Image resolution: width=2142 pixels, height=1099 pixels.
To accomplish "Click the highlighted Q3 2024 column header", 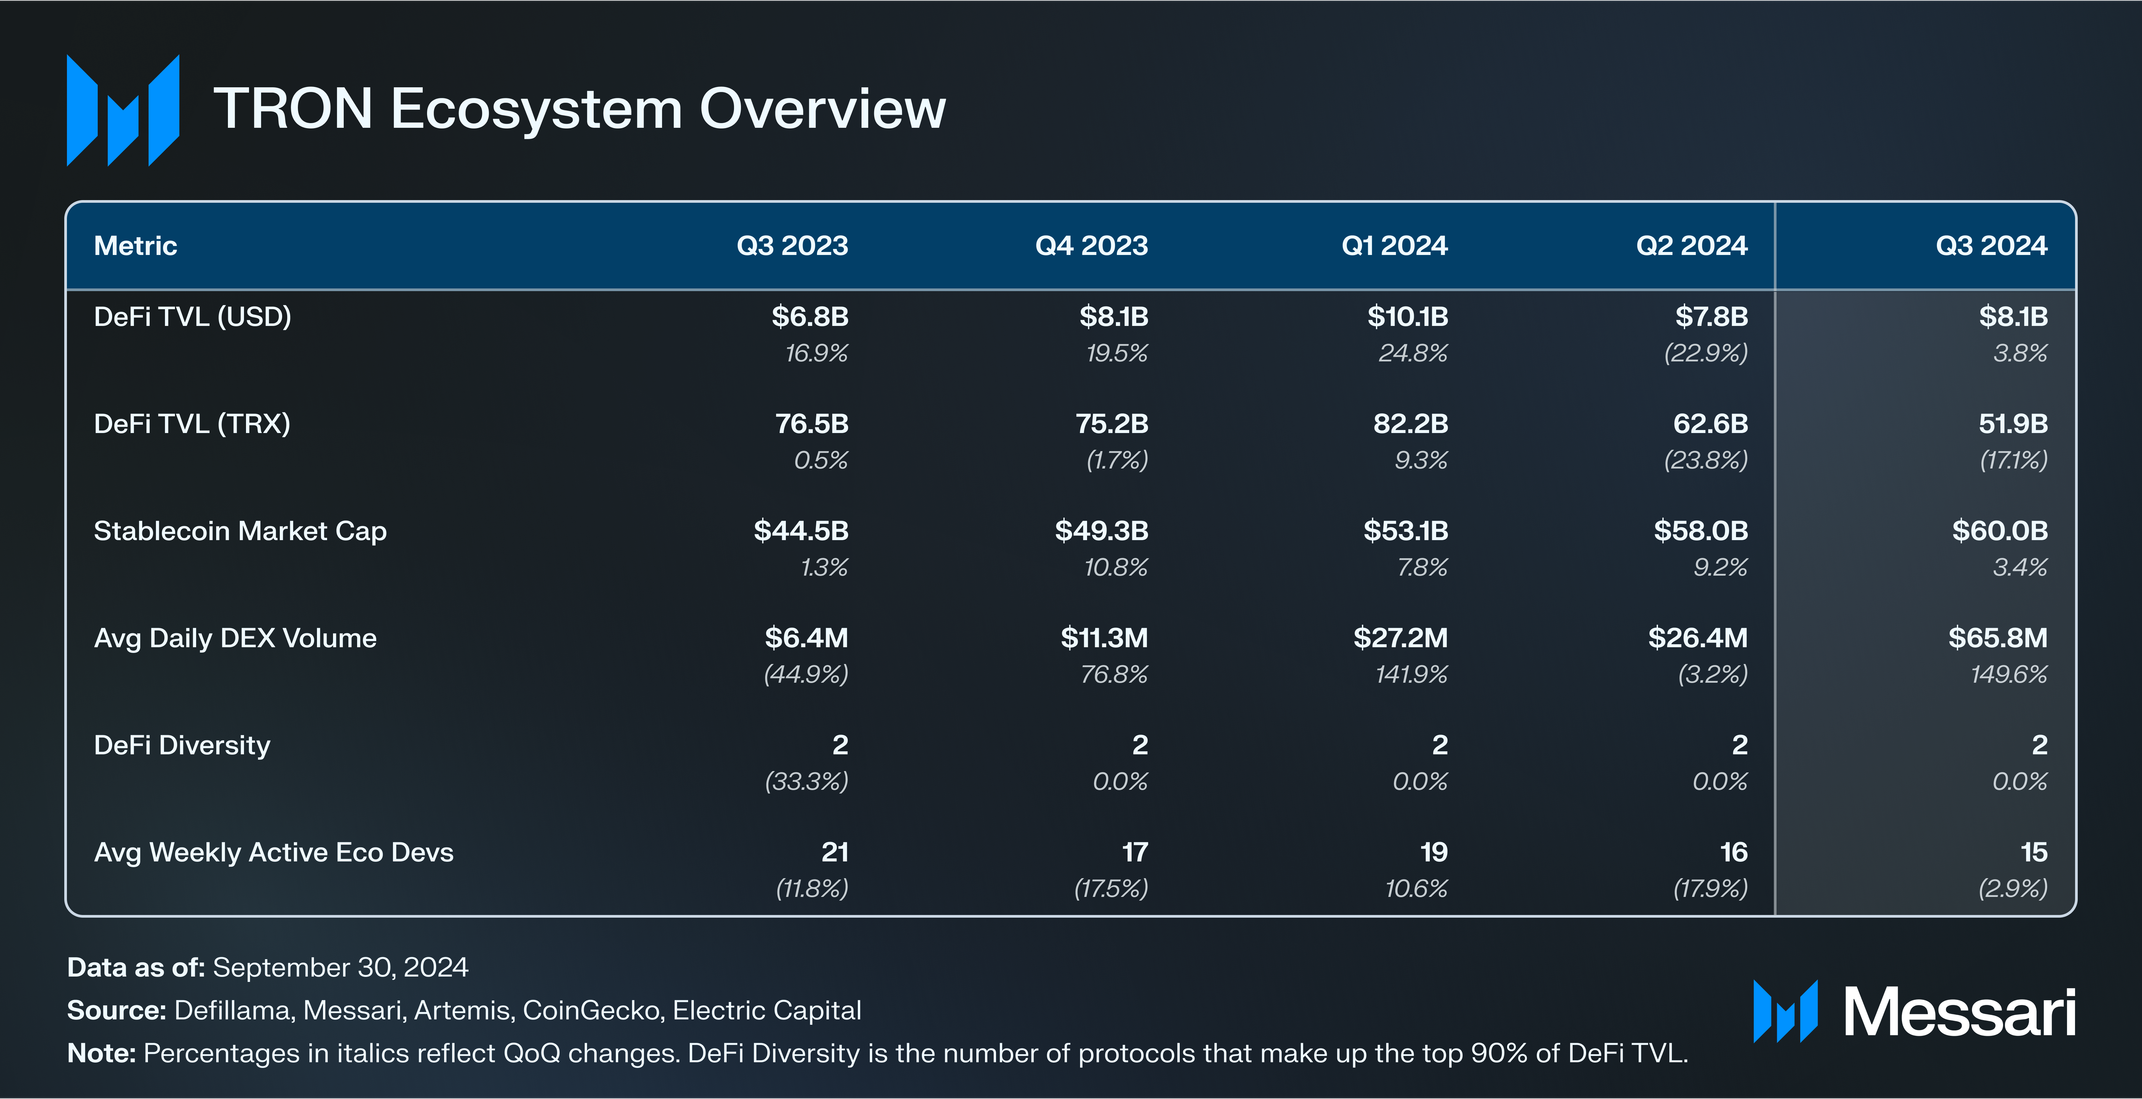I will pyautogui.click(x=1990, y=246).
